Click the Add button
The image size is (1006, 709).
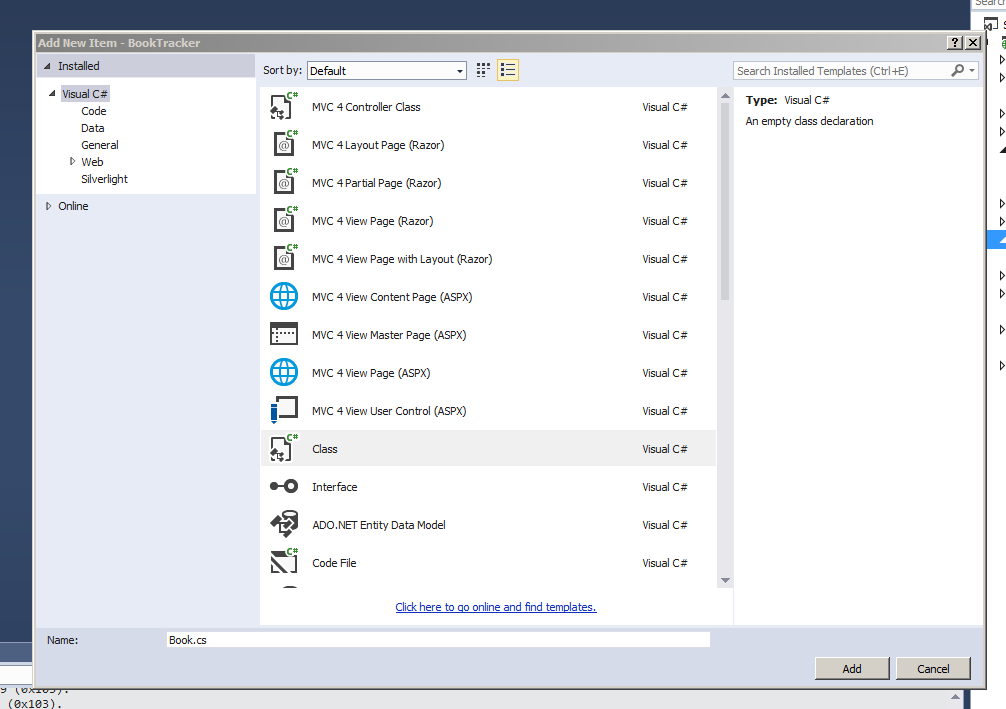[x=852, y=669]
